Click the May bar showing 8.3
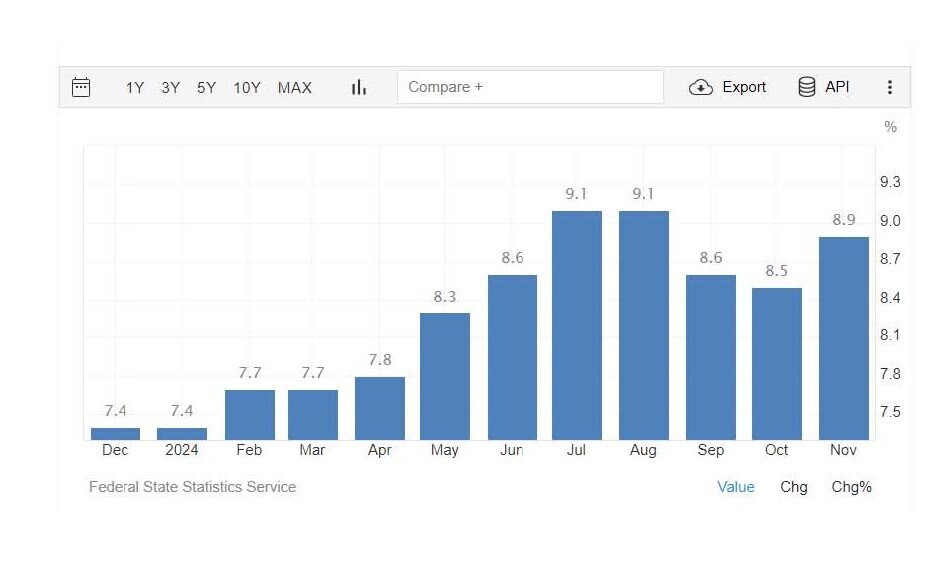The width and height of the screenshot is (939, 561). (x=445, y=376)
